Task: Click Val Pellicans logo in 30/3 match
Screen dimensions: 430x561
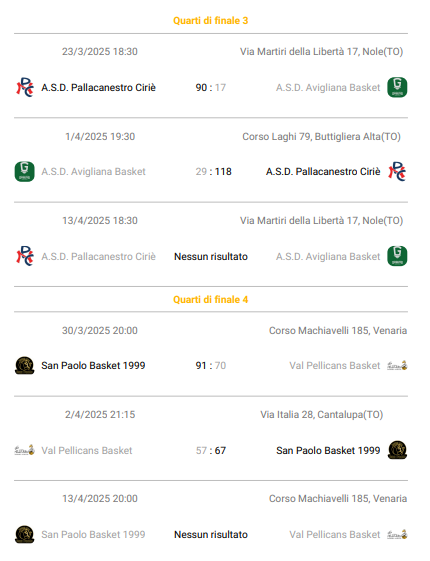Action: click(397, 366)
